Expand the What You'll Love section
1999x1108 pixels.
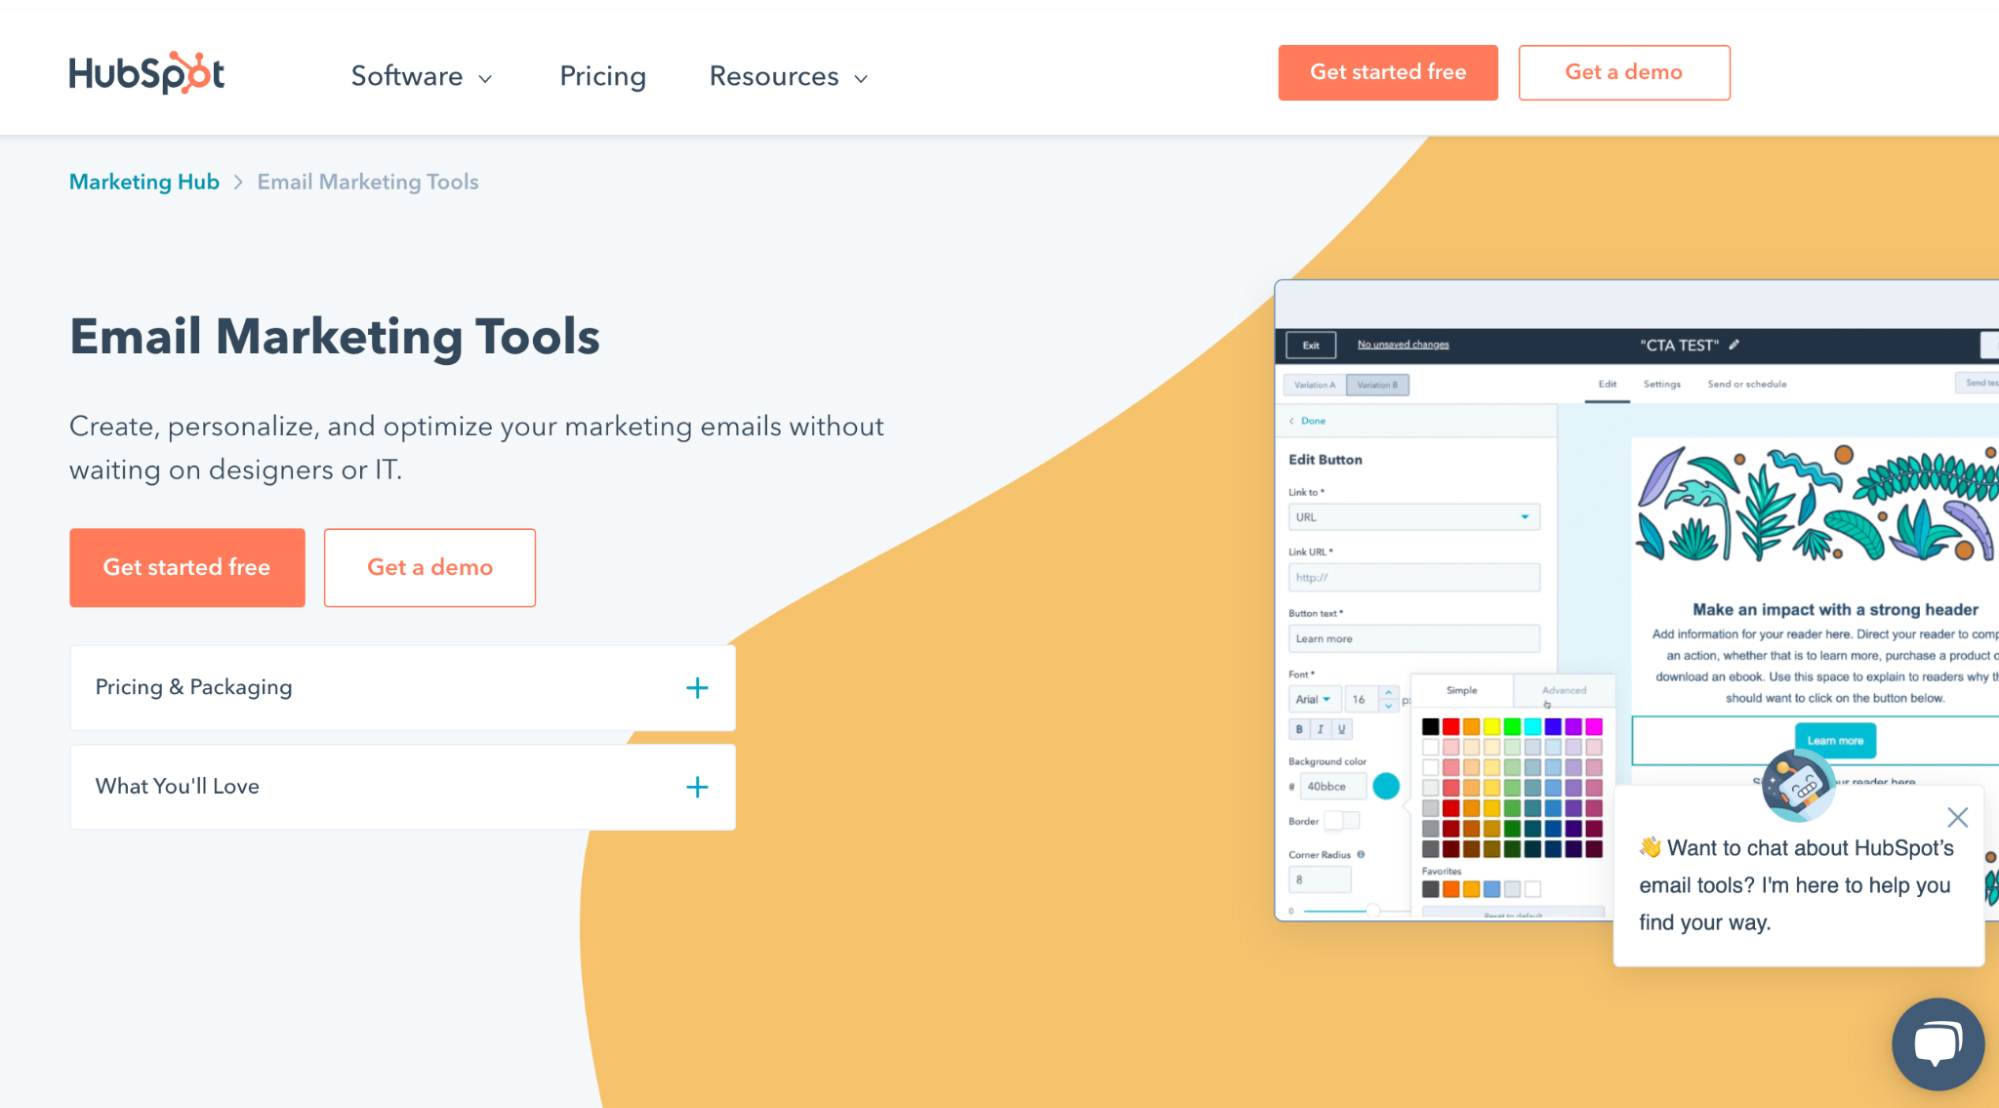(697, 785)
